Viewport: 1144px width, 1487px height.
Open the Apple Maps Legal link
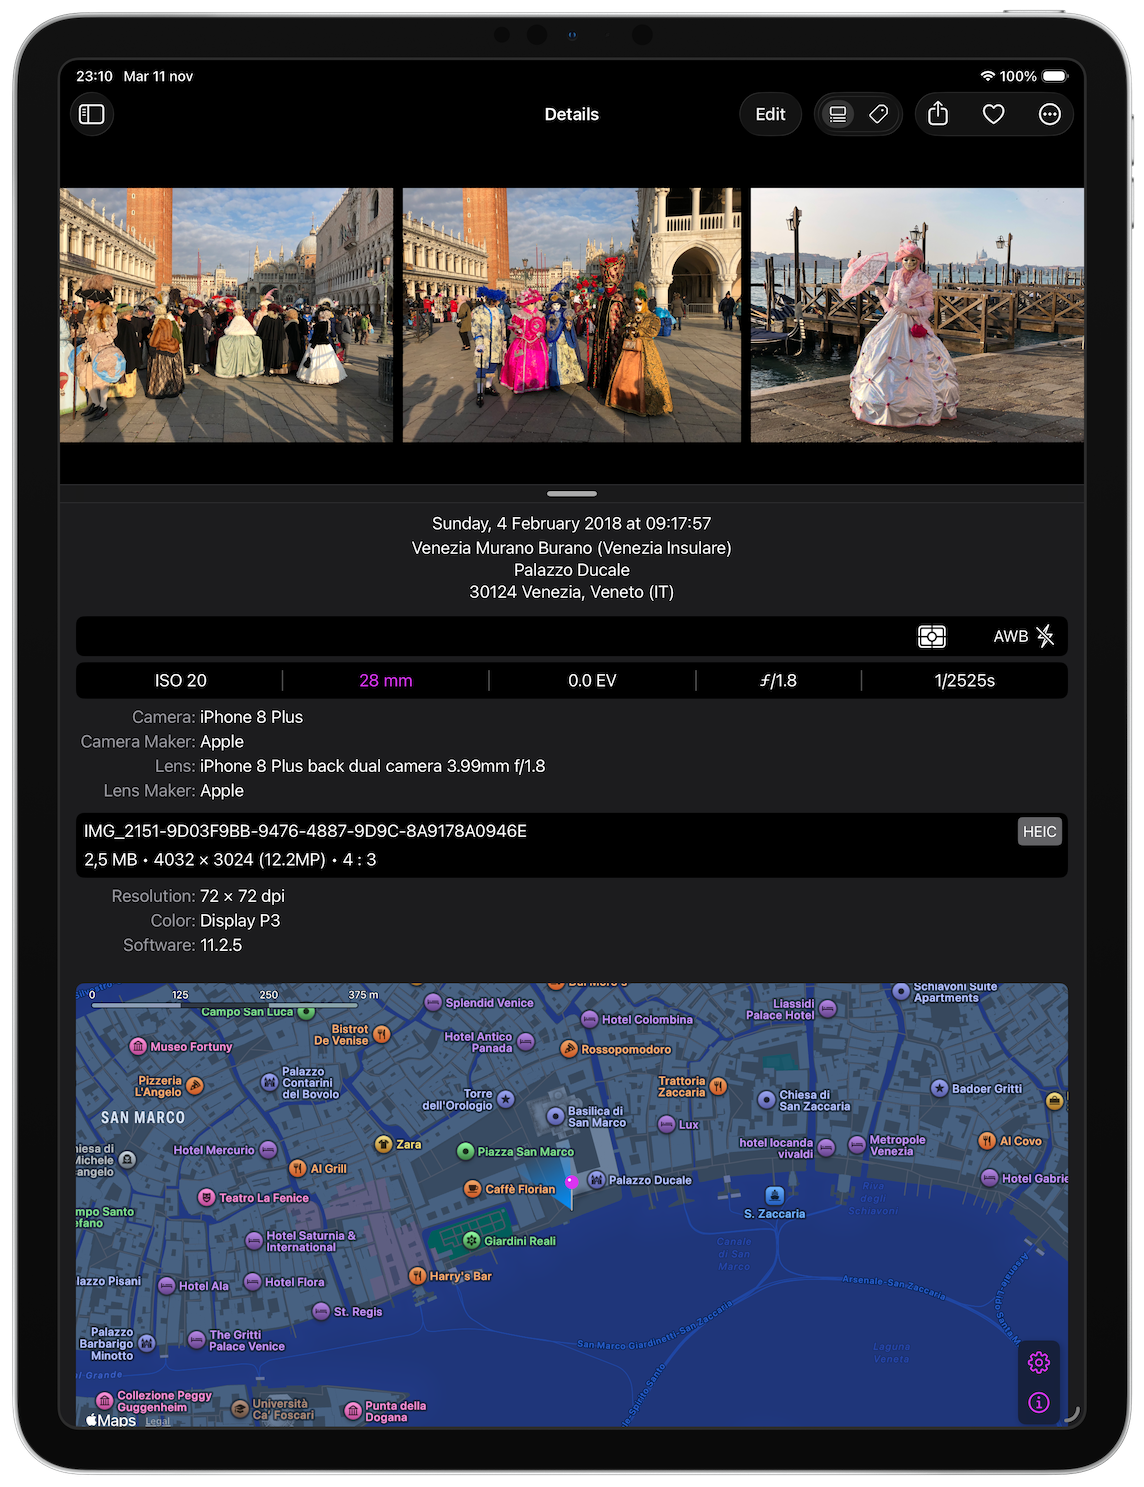(x=157, y=1421)
